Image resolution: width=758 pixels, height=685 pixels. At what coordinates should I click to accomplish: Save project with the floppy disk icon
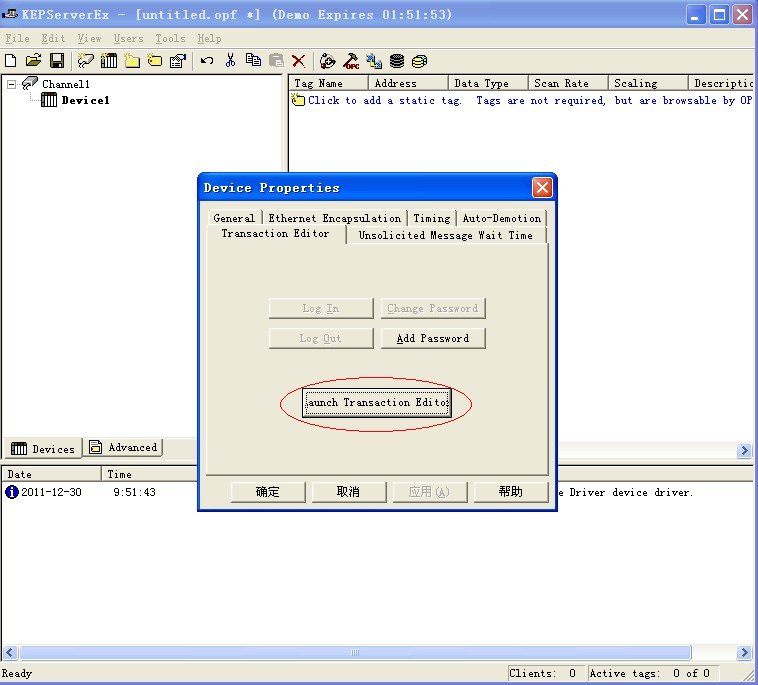pyautogui.click(x=57, y=61)
